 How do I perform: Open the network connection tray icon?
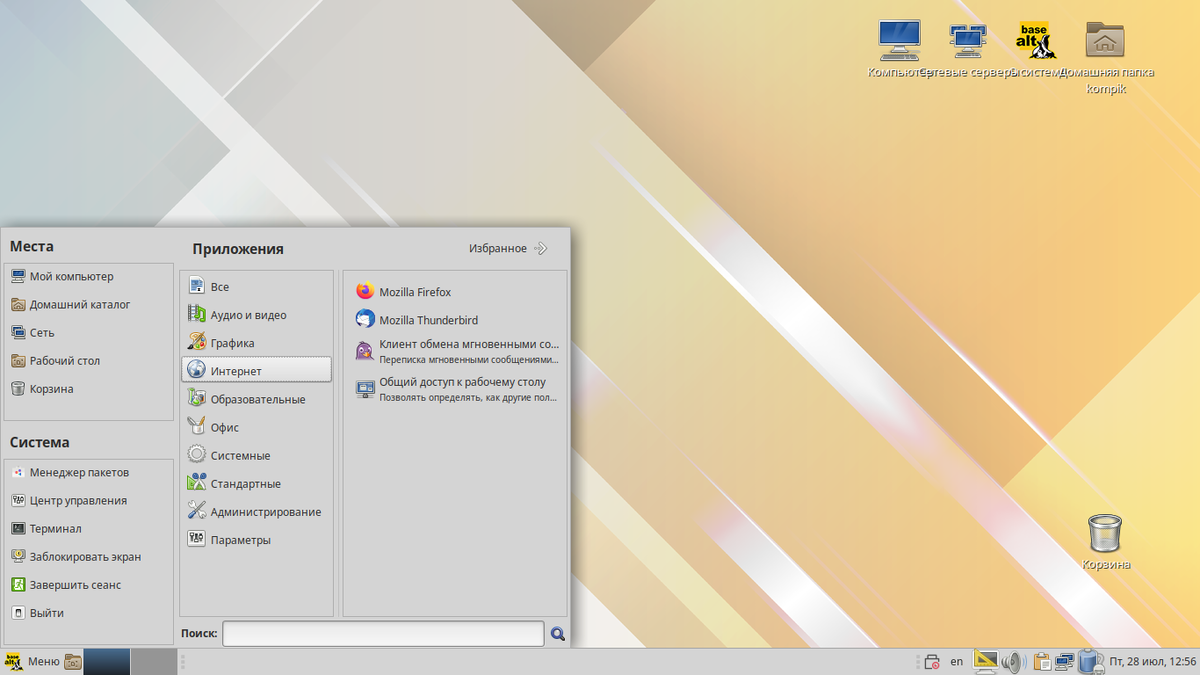1064,661
